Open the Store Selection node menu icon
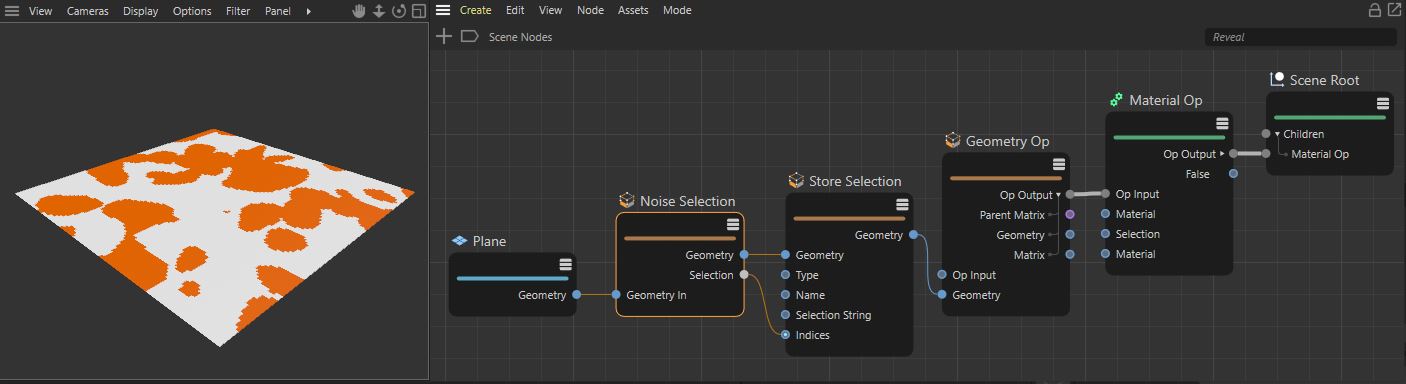Screen dimensions: 1406x384 click(x=902, y=204)
